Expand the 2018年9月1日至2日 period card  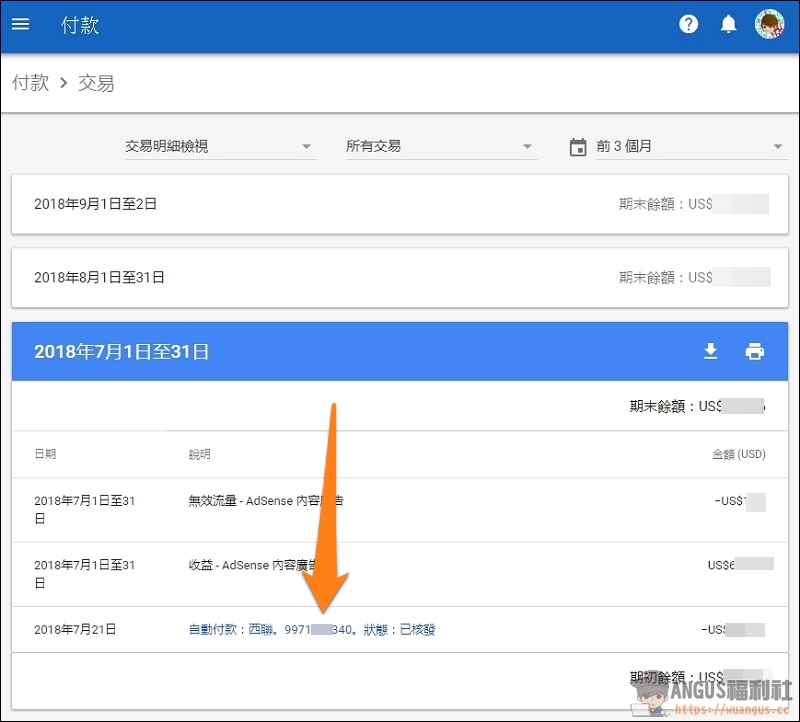pyautogui.click(x=399, y=204)
